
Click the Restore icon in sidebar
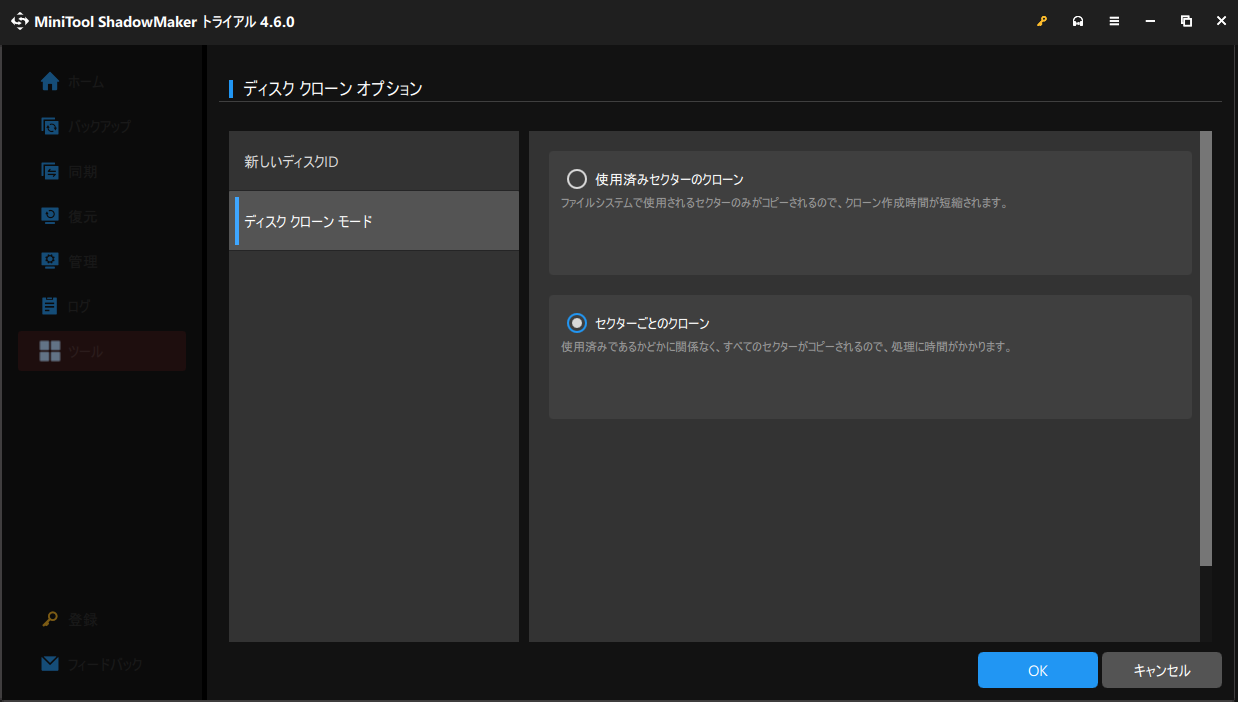[x=50, y=216]
